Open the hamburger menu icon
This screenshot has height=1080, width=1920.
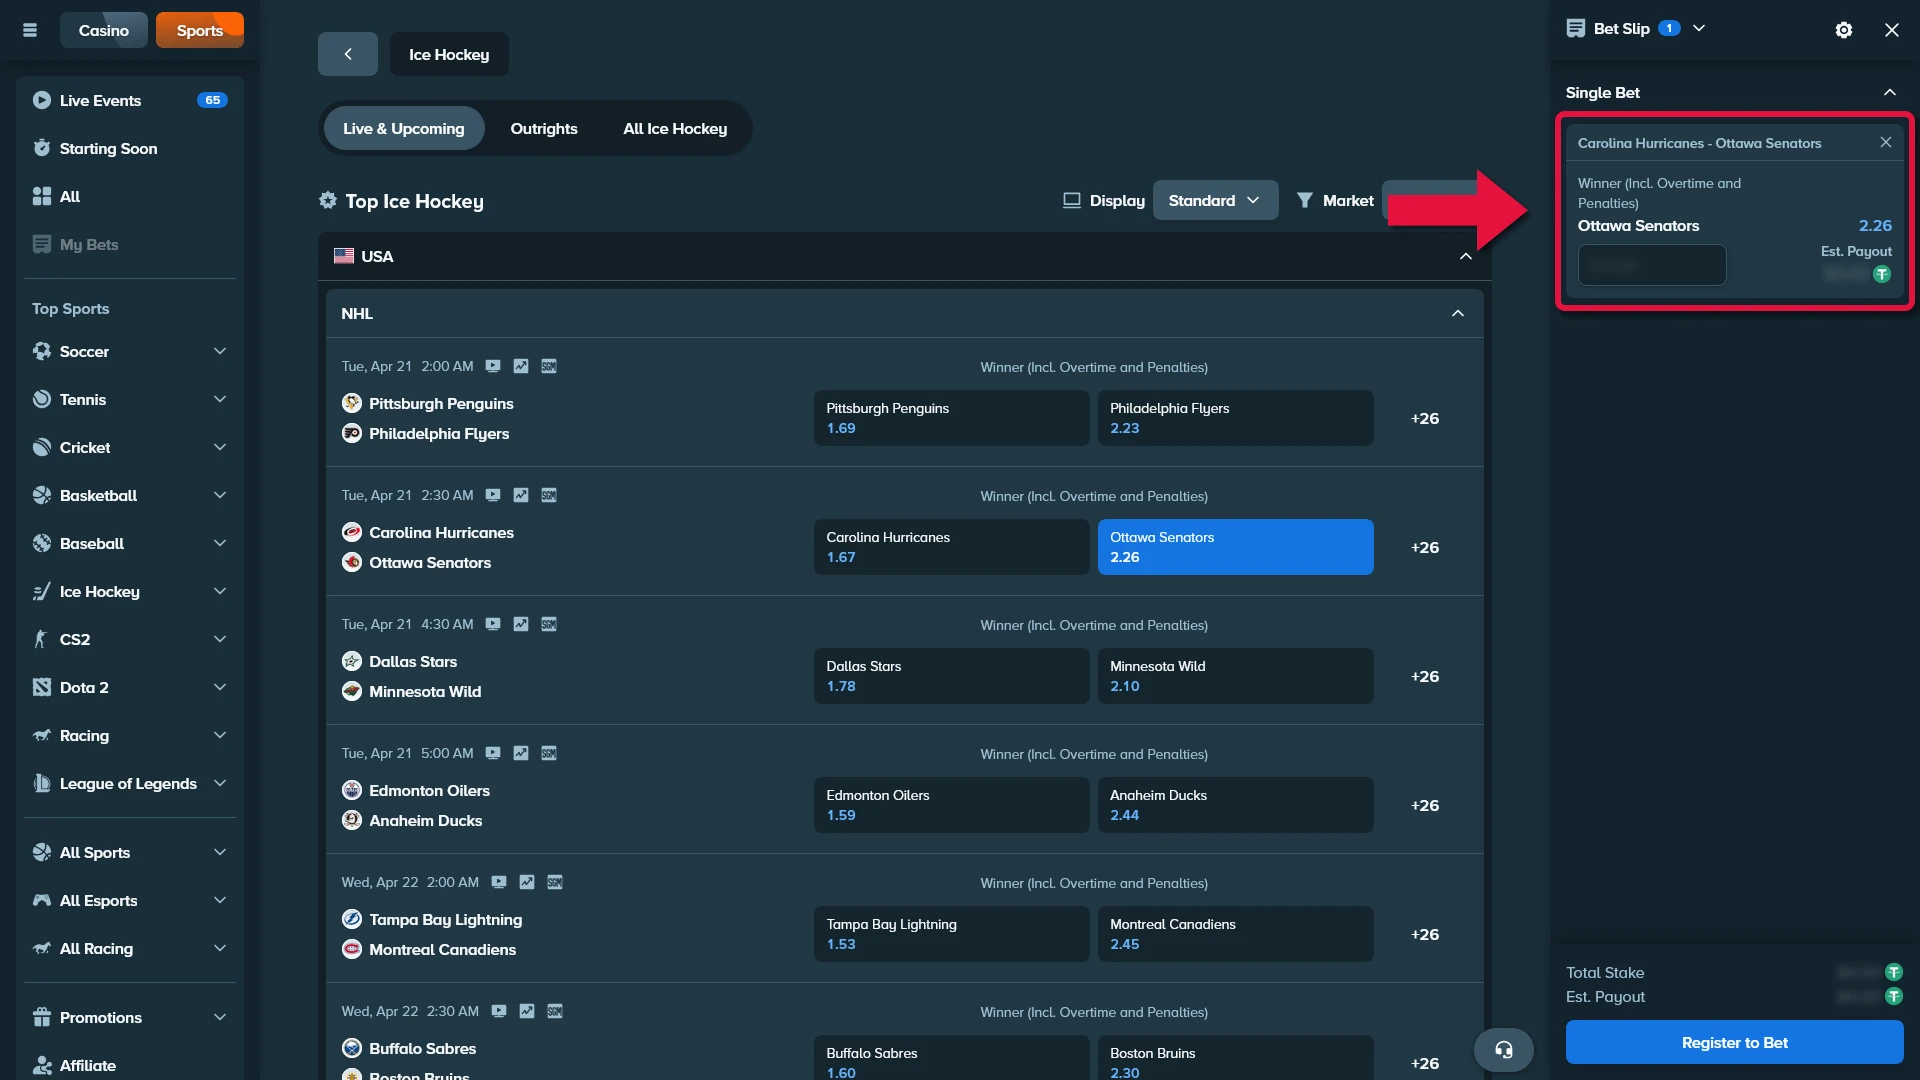pos(30,30)
